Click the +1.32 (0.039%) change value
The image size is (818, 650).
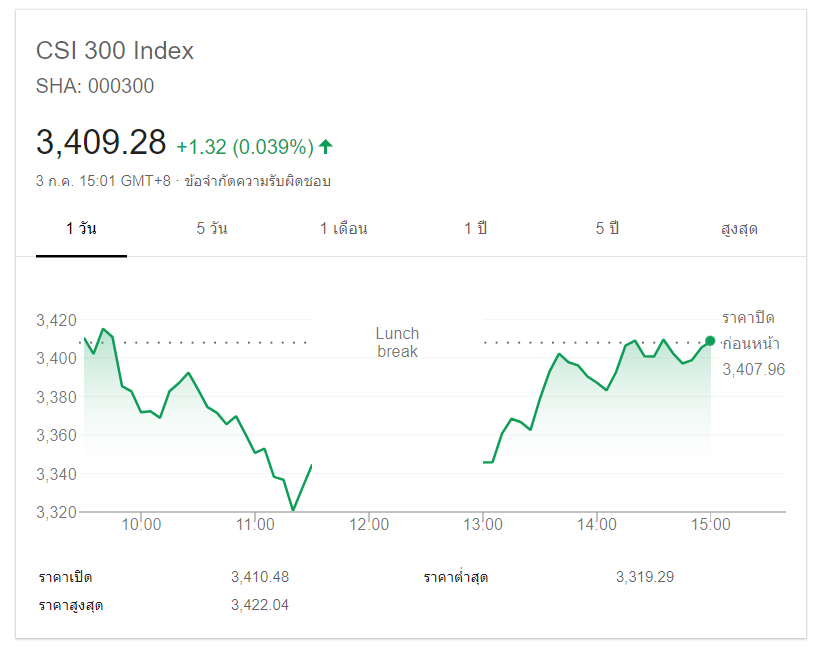tap(245, 147)
